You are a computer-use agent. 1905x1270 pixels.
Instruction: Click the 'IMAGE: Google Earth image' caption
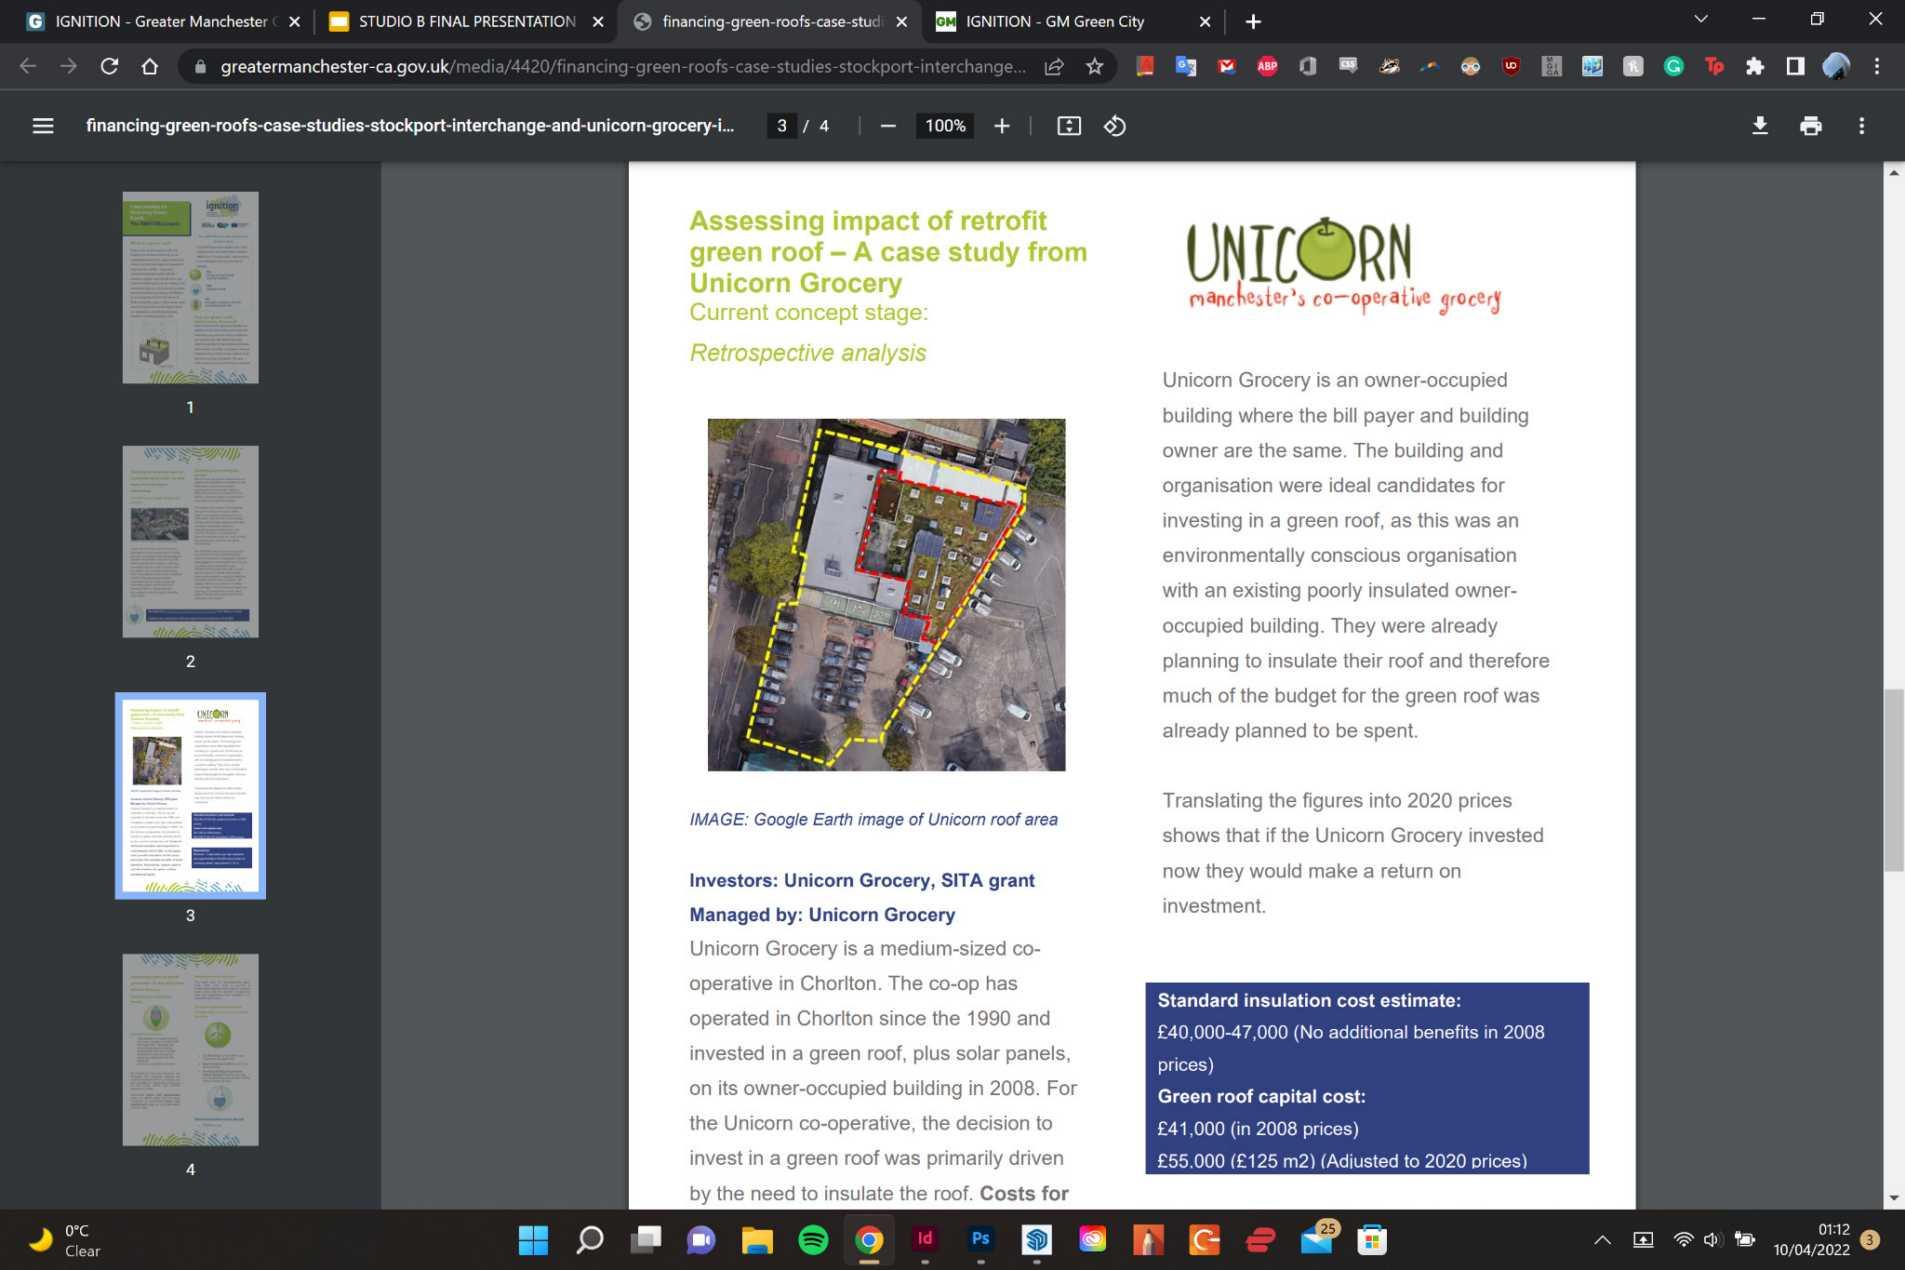coord(873,819)
